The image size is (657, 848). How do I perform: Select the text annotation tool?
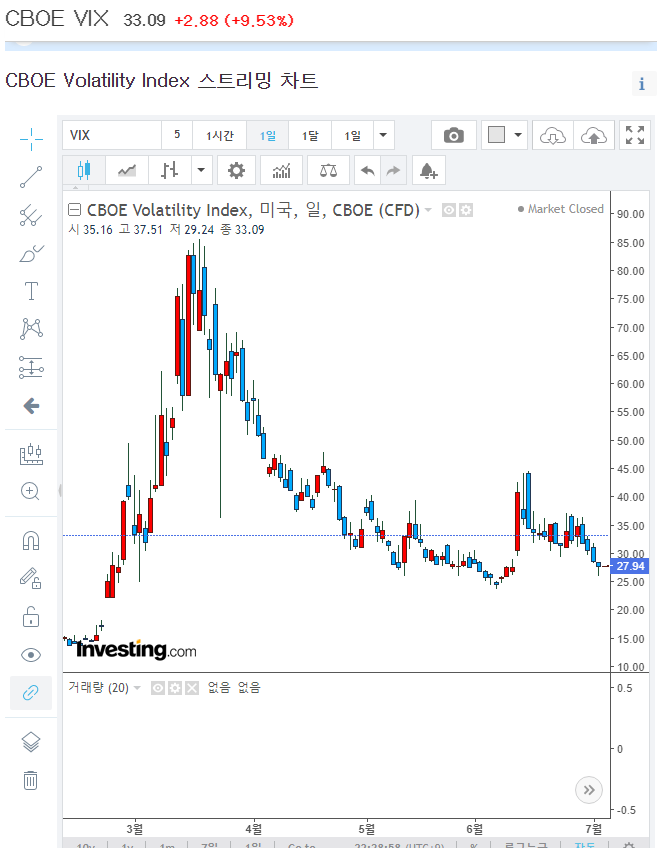click(31, 291)
